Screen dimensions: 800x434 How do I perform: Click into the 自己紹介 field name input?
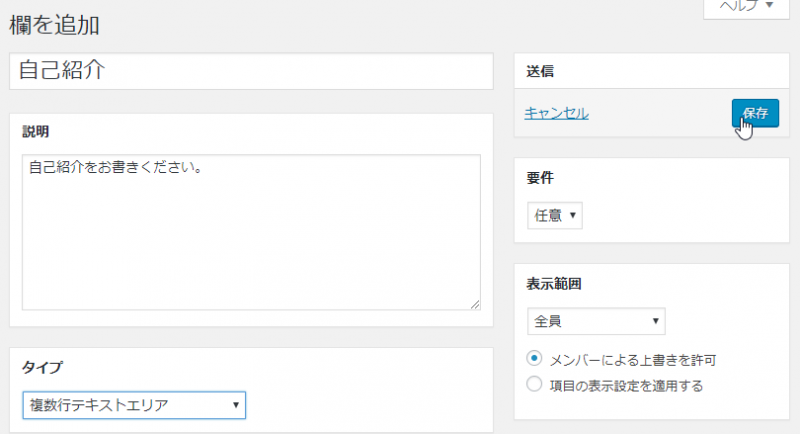tap(250, 71)
